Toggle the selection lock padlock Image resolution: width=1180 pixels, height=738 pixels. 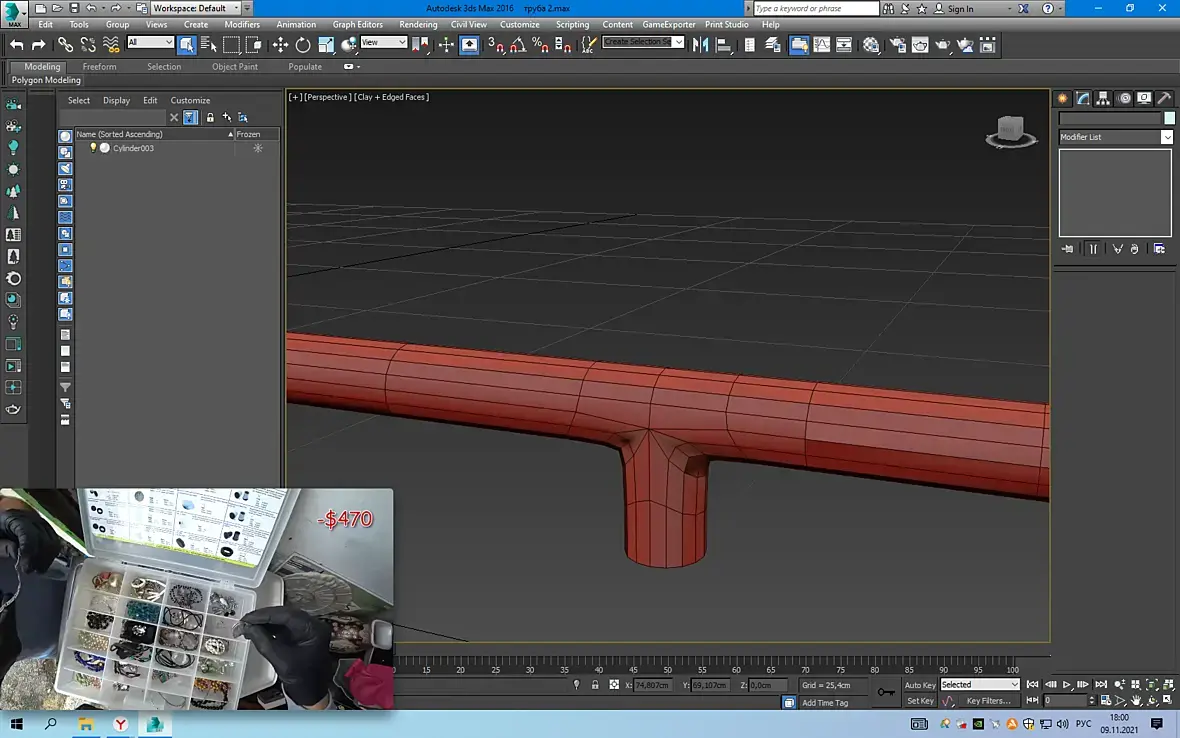(x=595, y=685)
